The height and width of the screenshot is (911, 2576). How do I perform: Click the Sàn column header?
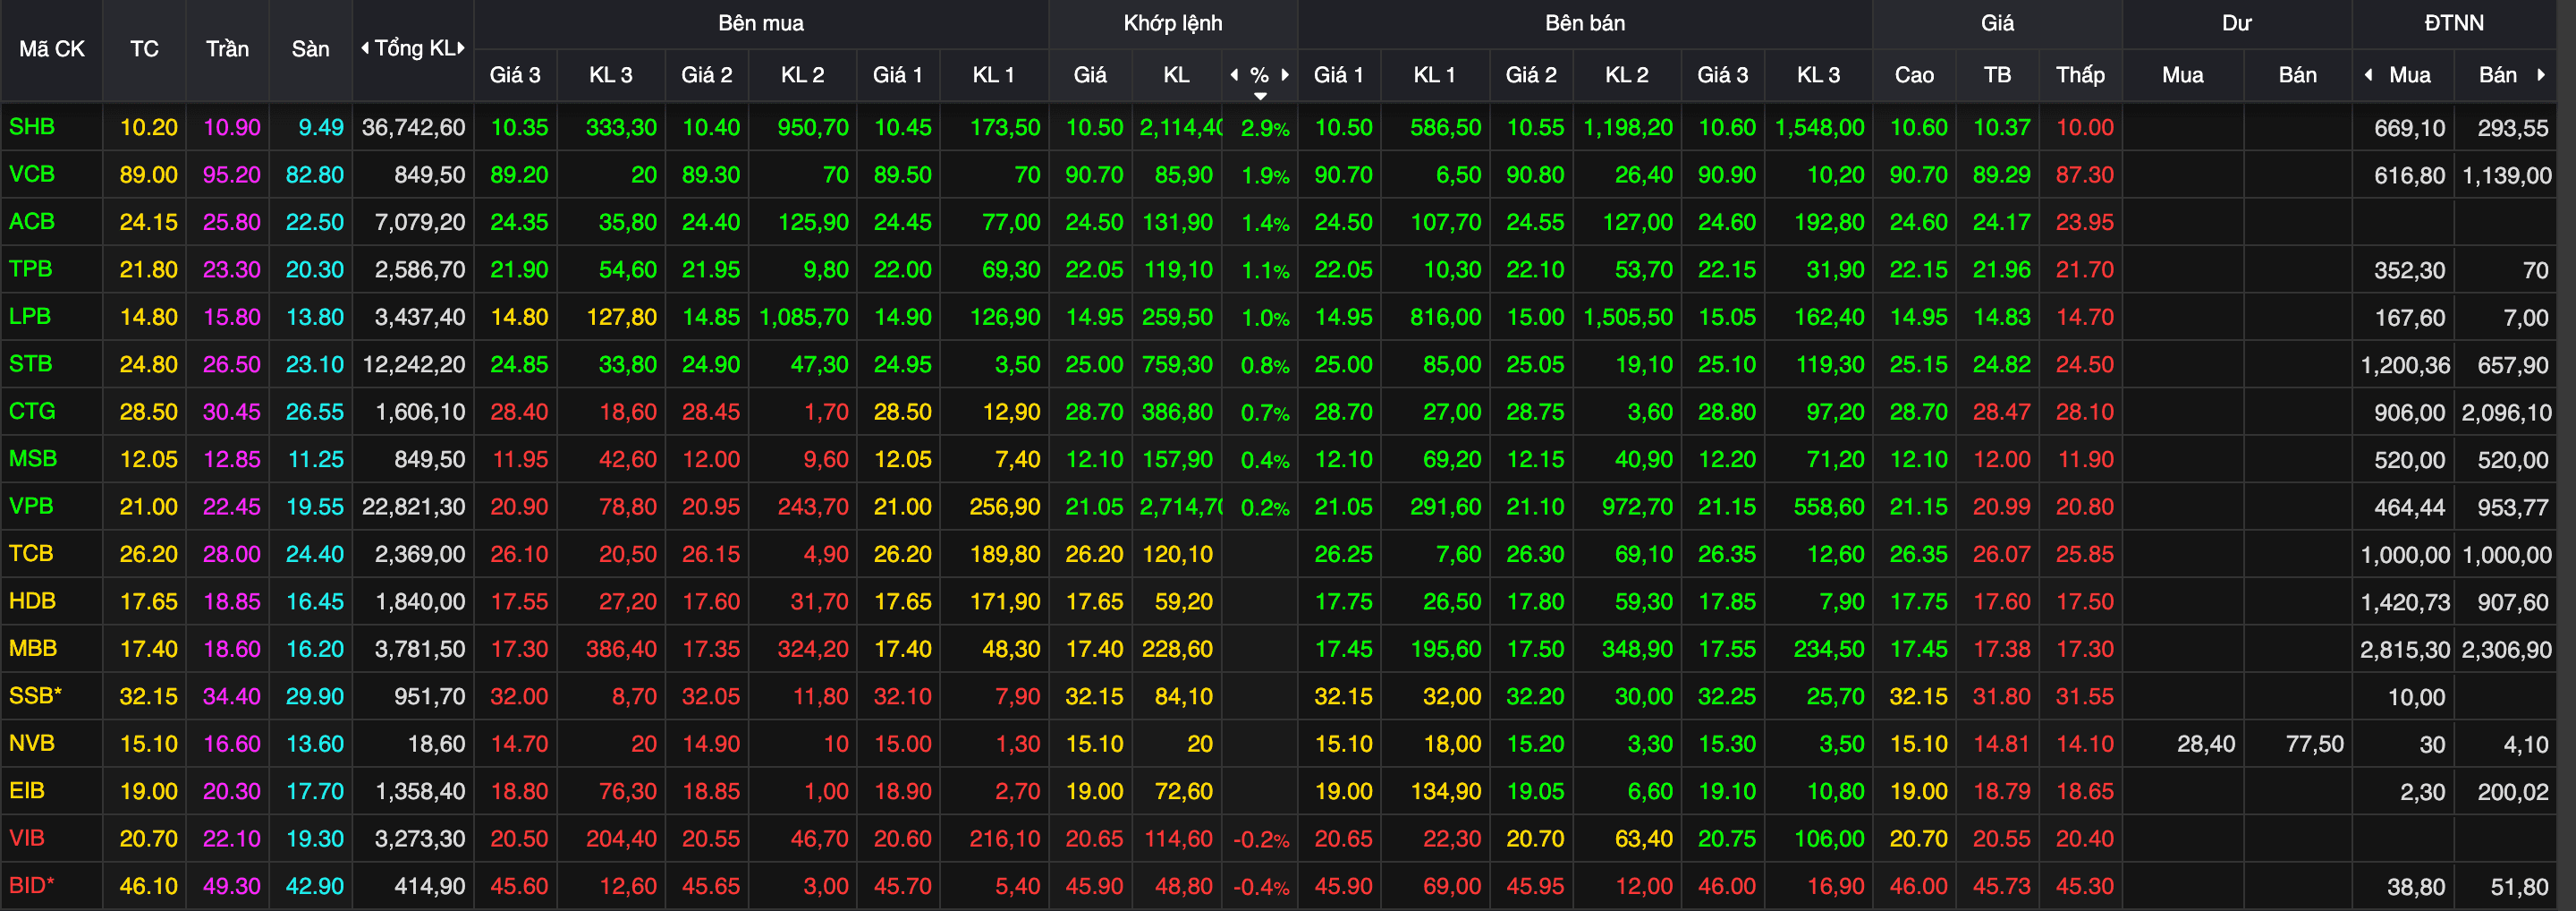[x=310, y=49]
